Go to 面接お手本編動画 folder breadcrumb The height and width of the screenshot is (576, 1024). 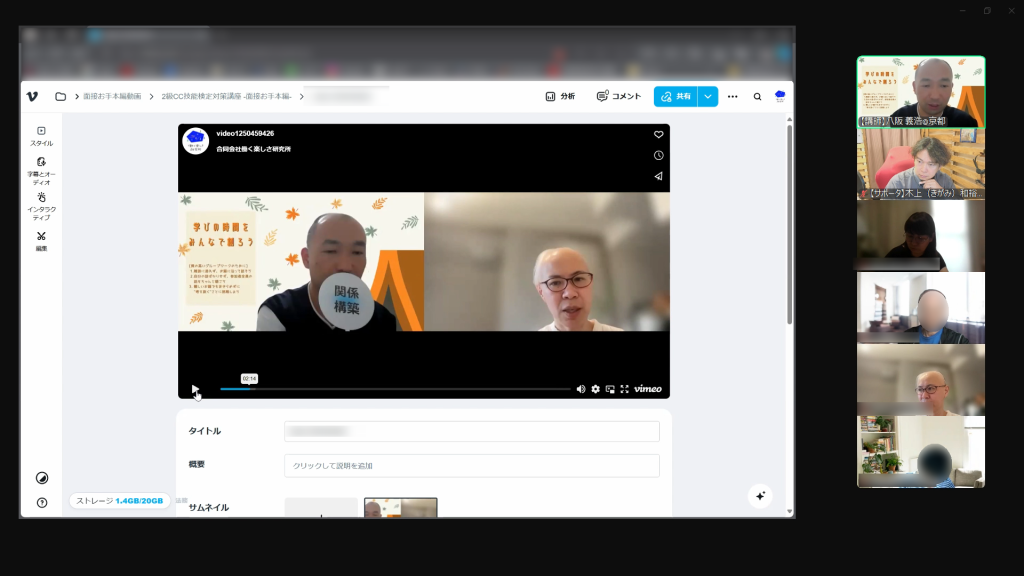pyautogui.click(x=112, y=97)
